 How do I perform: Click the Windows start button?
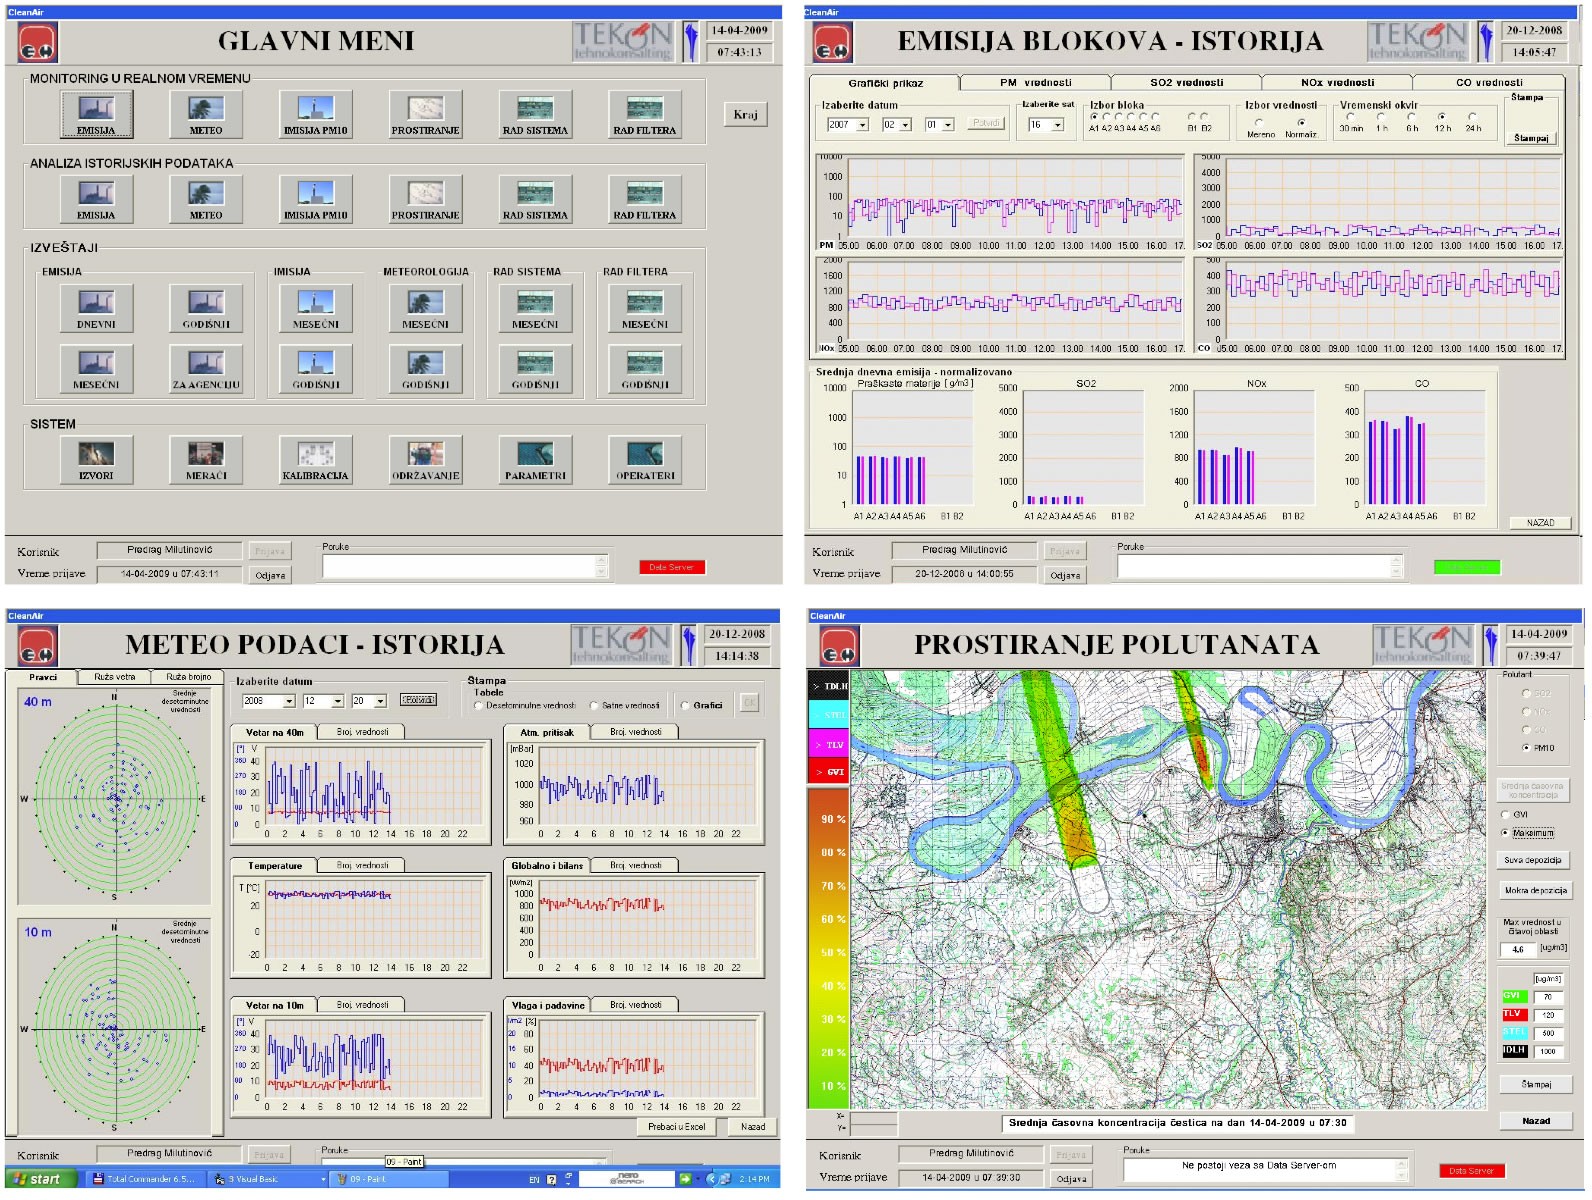[37, 1179]
